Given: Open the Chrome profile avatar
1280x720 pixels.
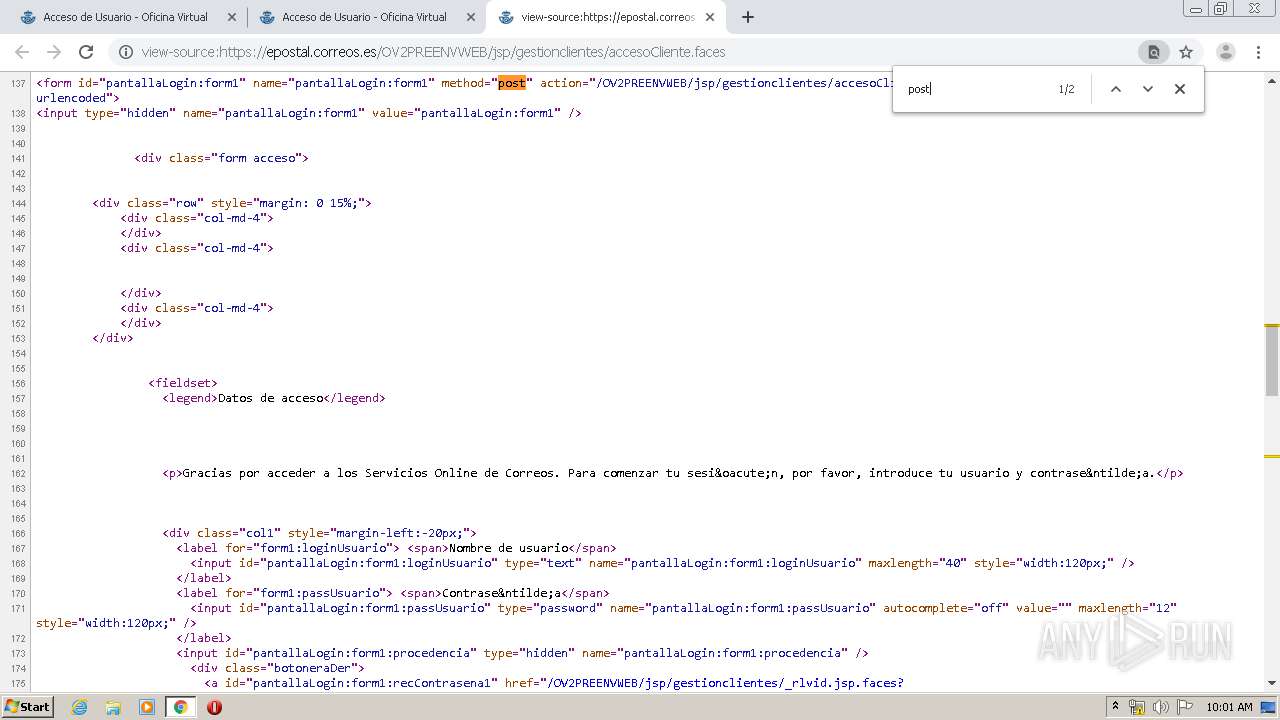Looking at the screenshot, I should (1225, 52).
